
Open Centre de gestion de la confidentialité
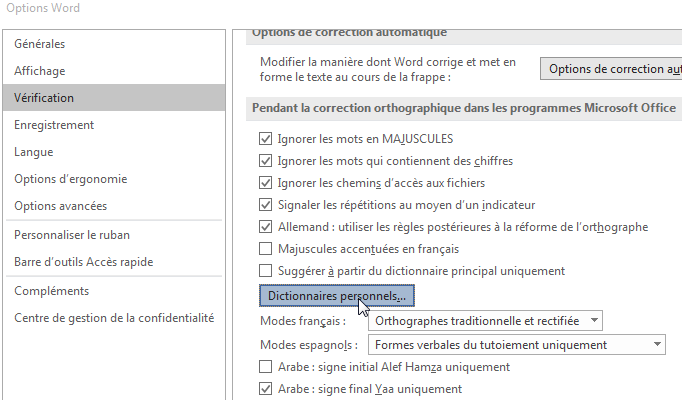click(x=114, y=318)
